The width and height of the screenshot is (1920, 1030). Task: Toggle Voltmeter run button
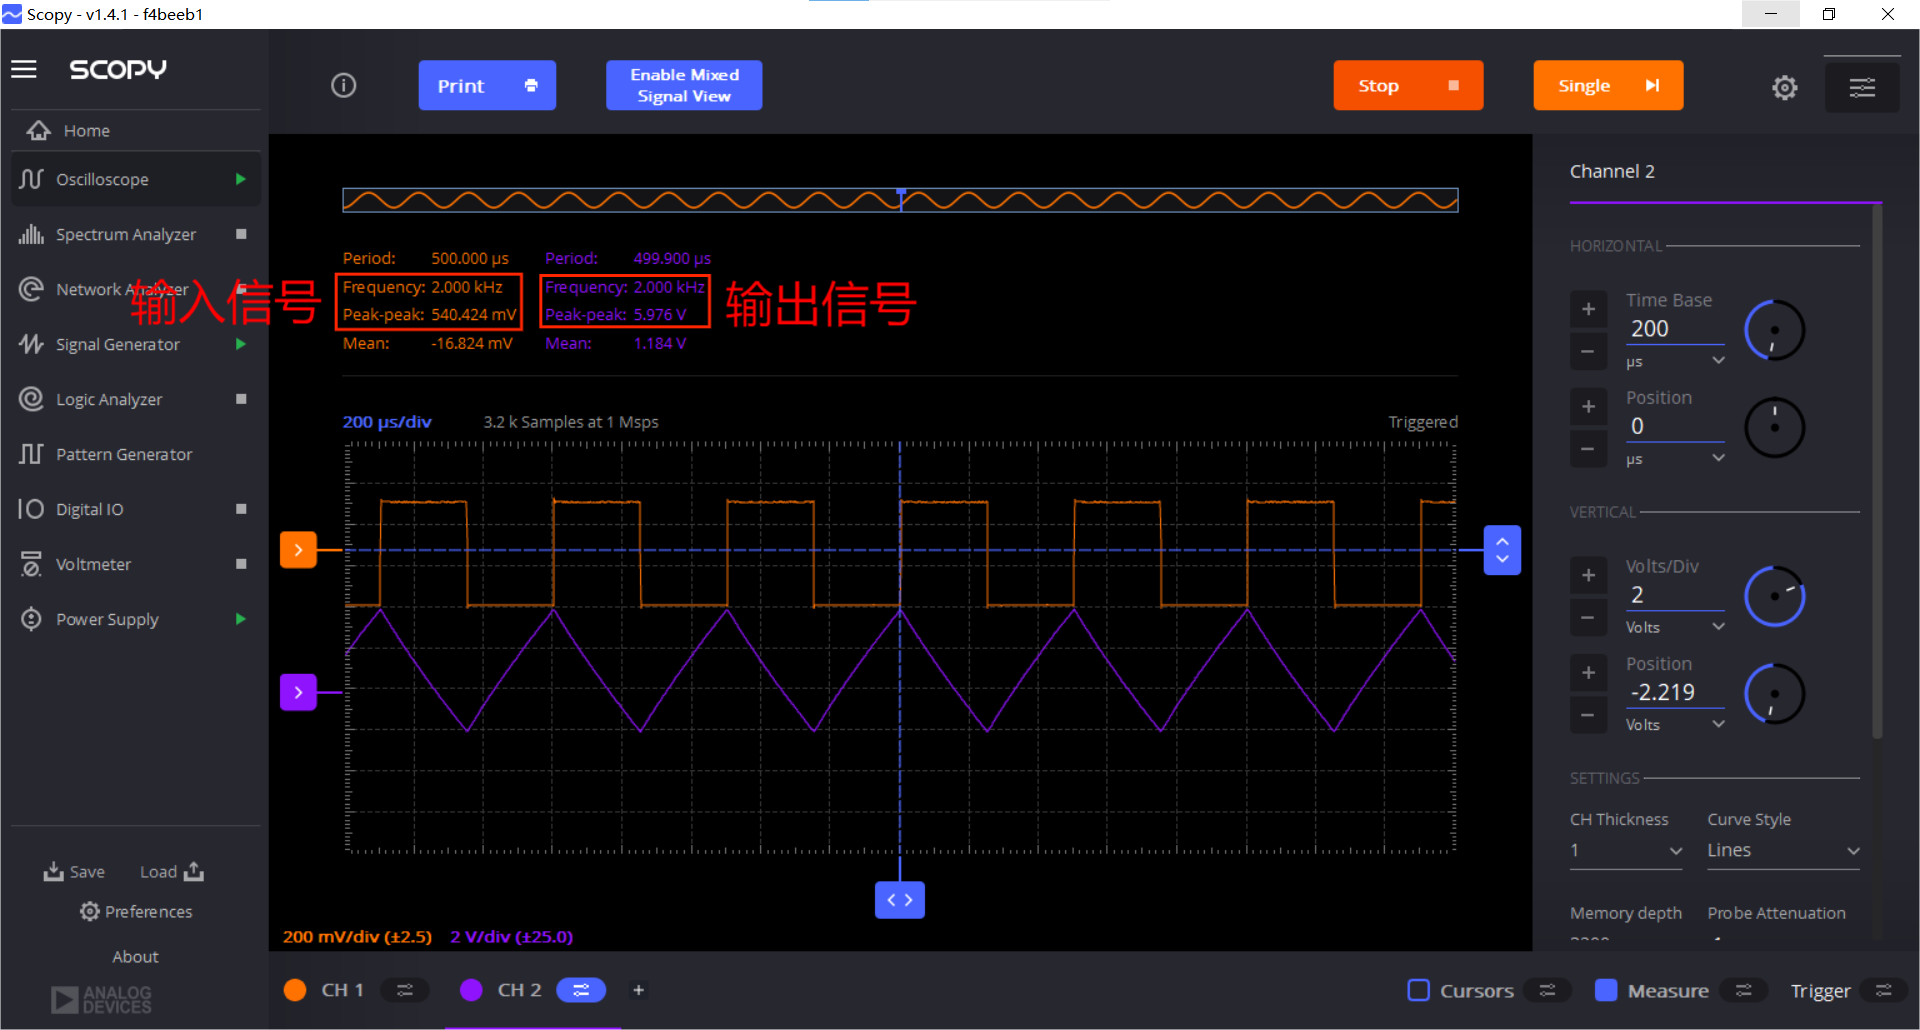pyautogui.click(x=240, y=564)
